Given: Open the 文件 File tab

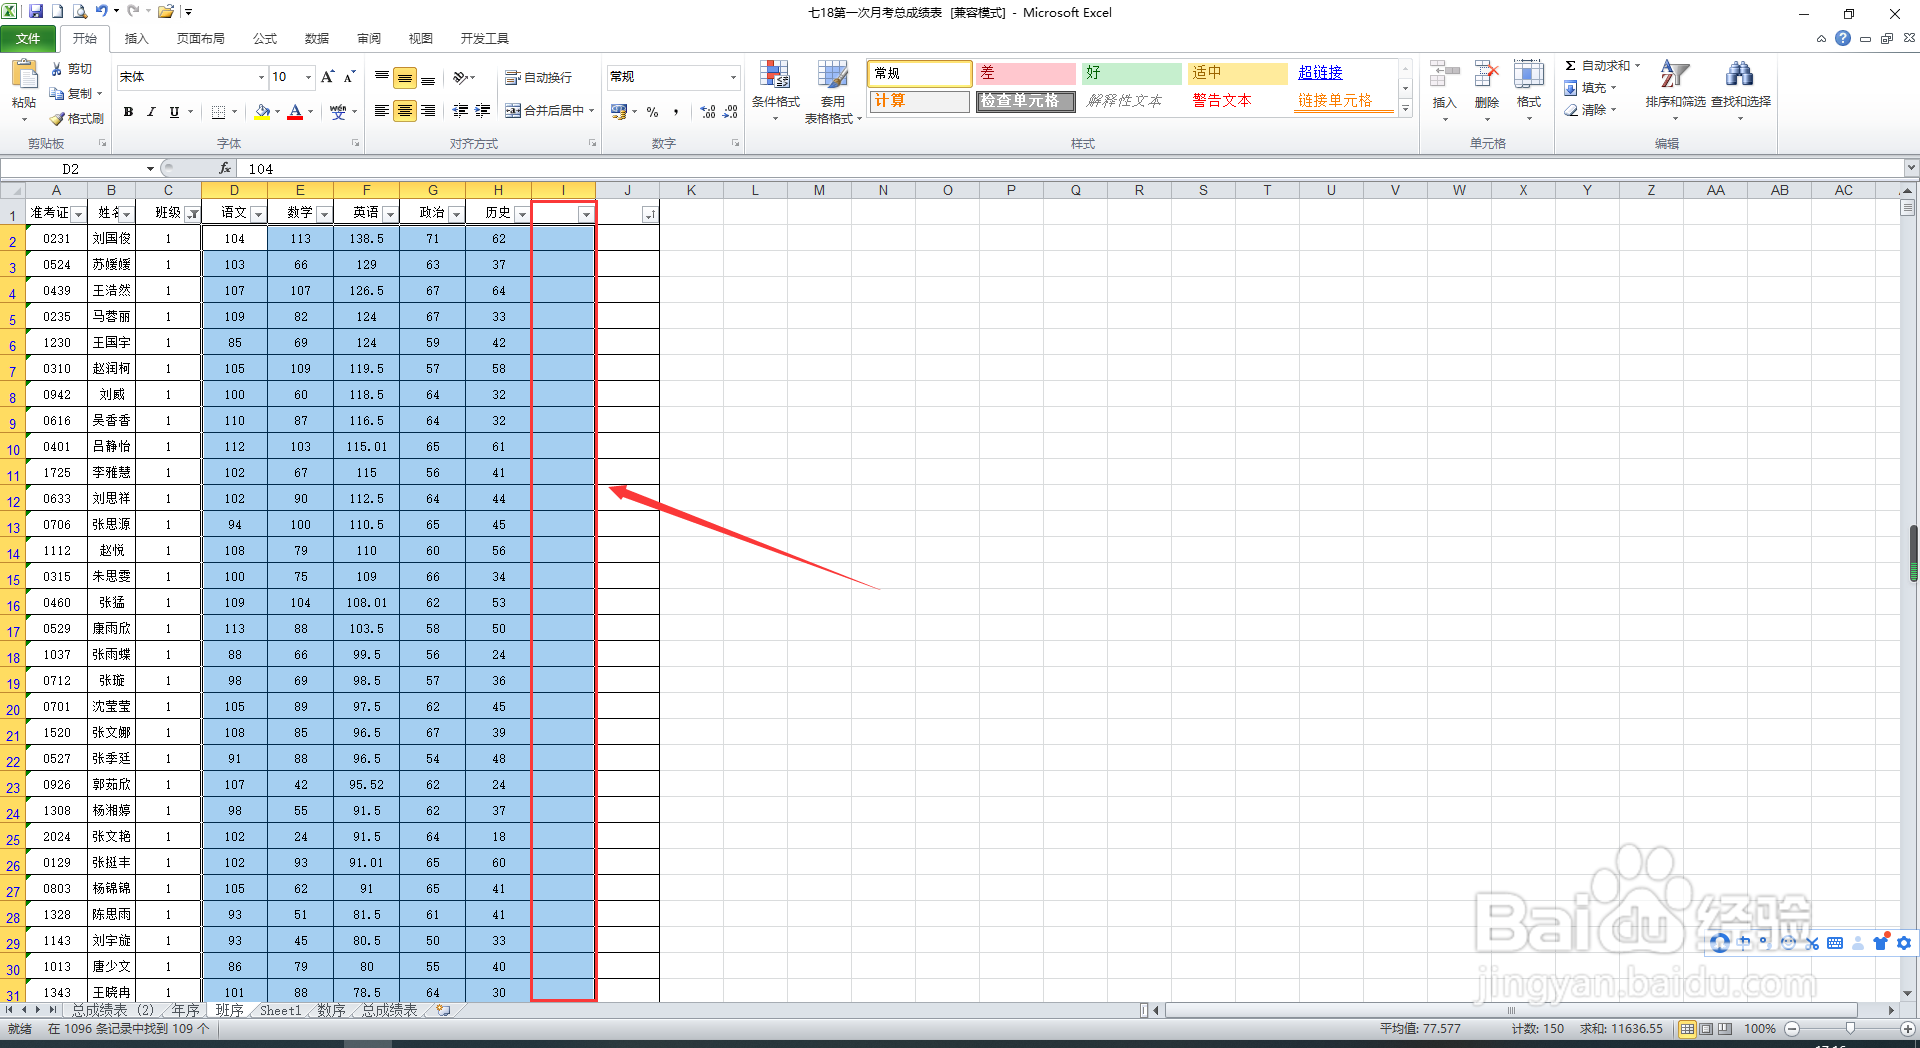Looking at the screenshot, I should coord(28,38).
